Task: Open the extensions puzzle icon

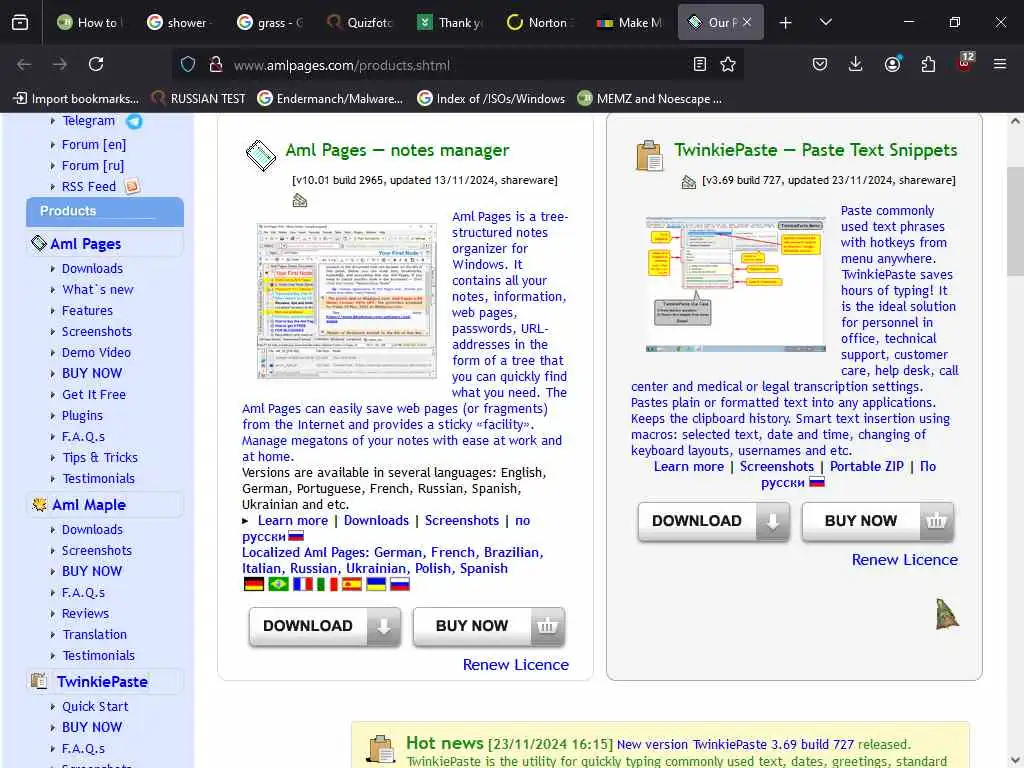Action: [928, 64]
